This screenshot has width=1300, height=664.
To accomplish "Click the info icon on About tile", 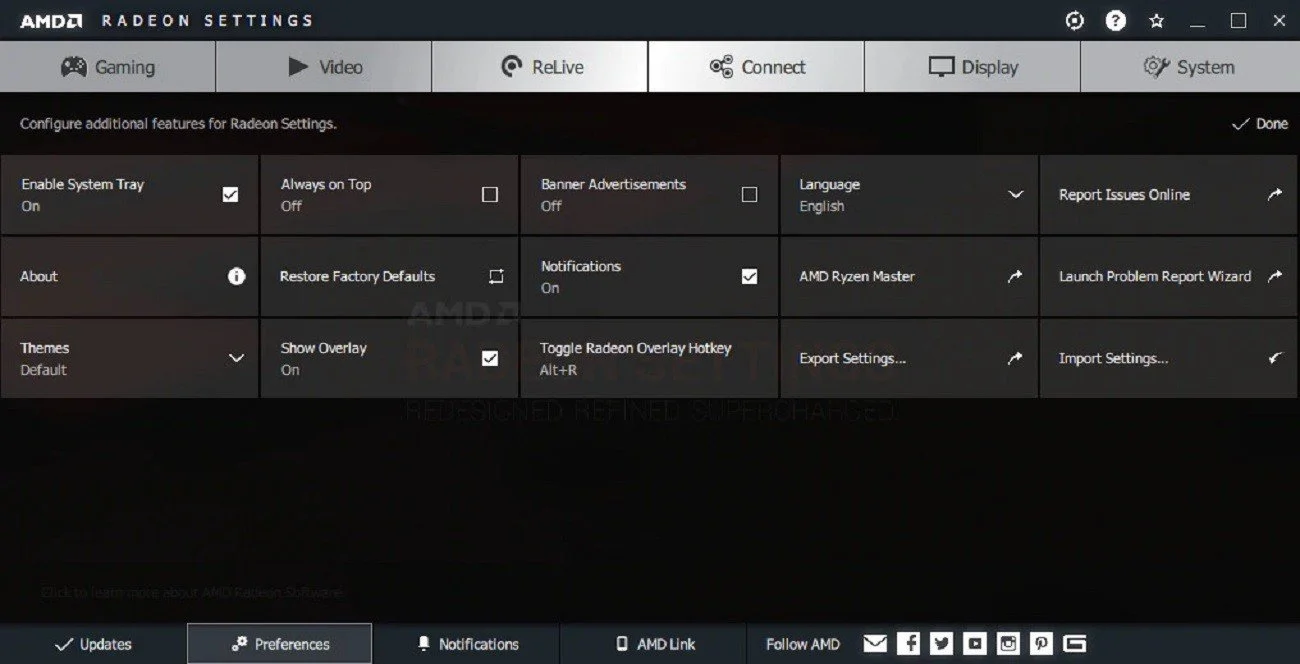I will tap(237, 276).
